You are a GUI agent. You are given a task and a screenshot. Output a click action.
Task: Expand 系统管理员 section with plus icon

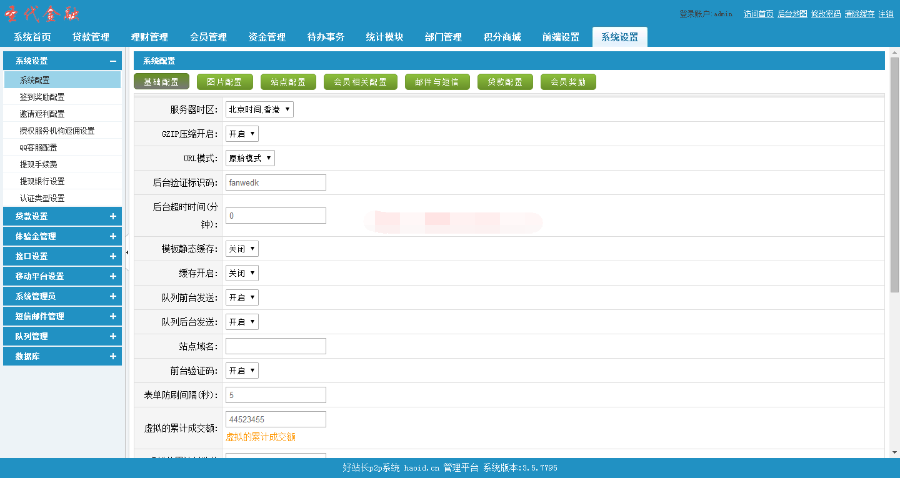(x=113, y=296)
